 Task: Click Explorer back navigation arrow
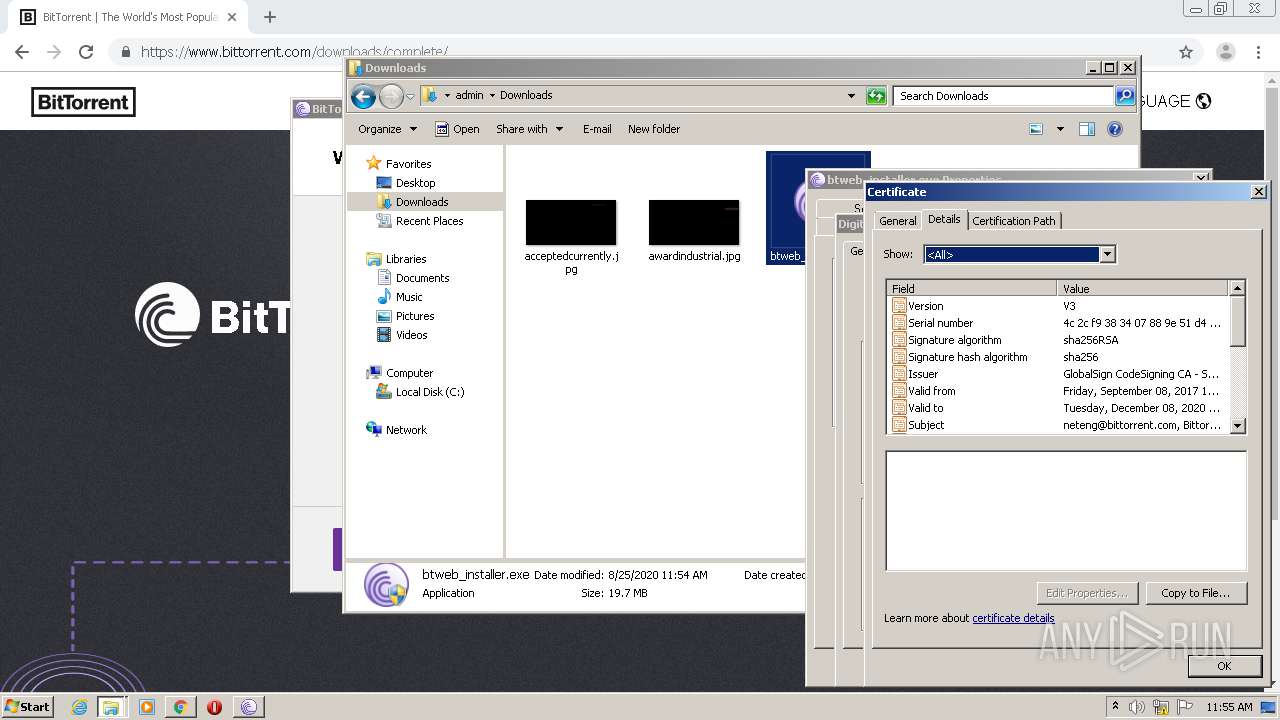click(x=364, y=96)
